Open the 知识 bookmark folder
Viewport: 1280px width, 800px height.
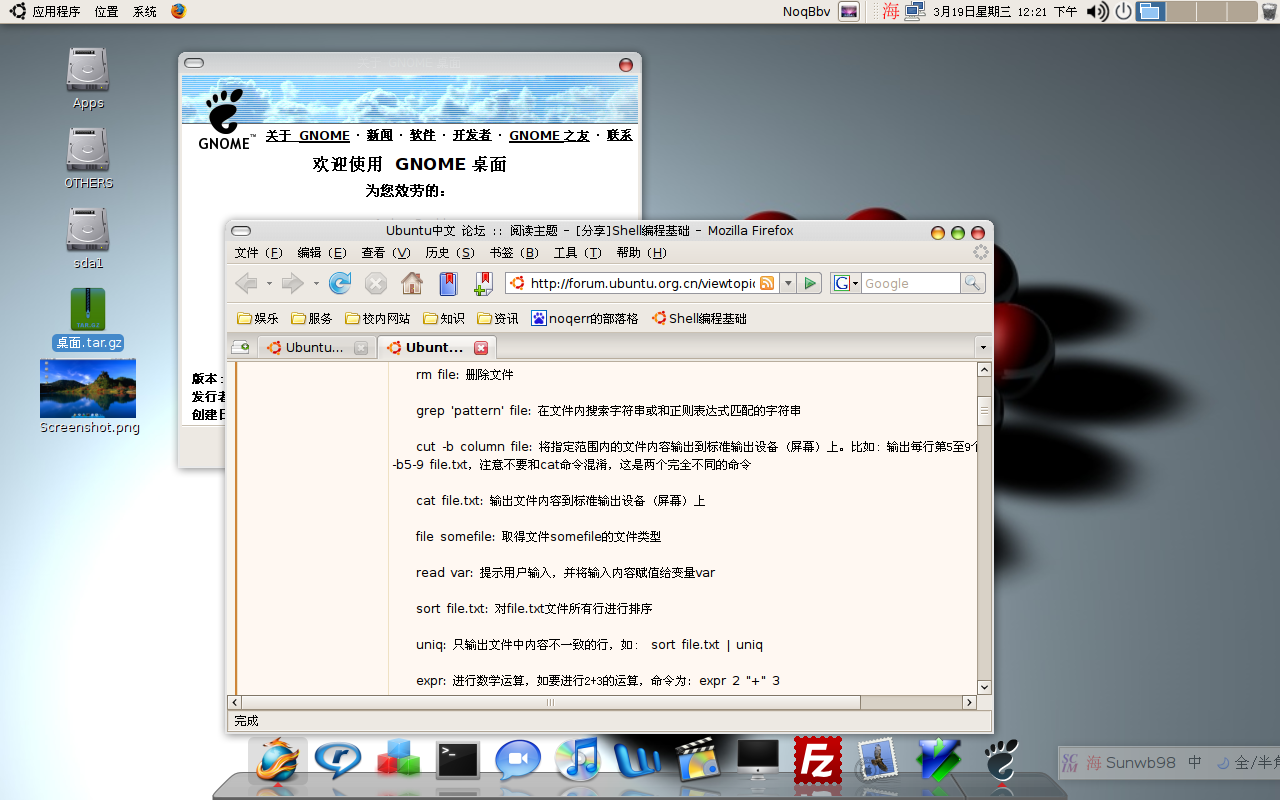pos(443,318)
